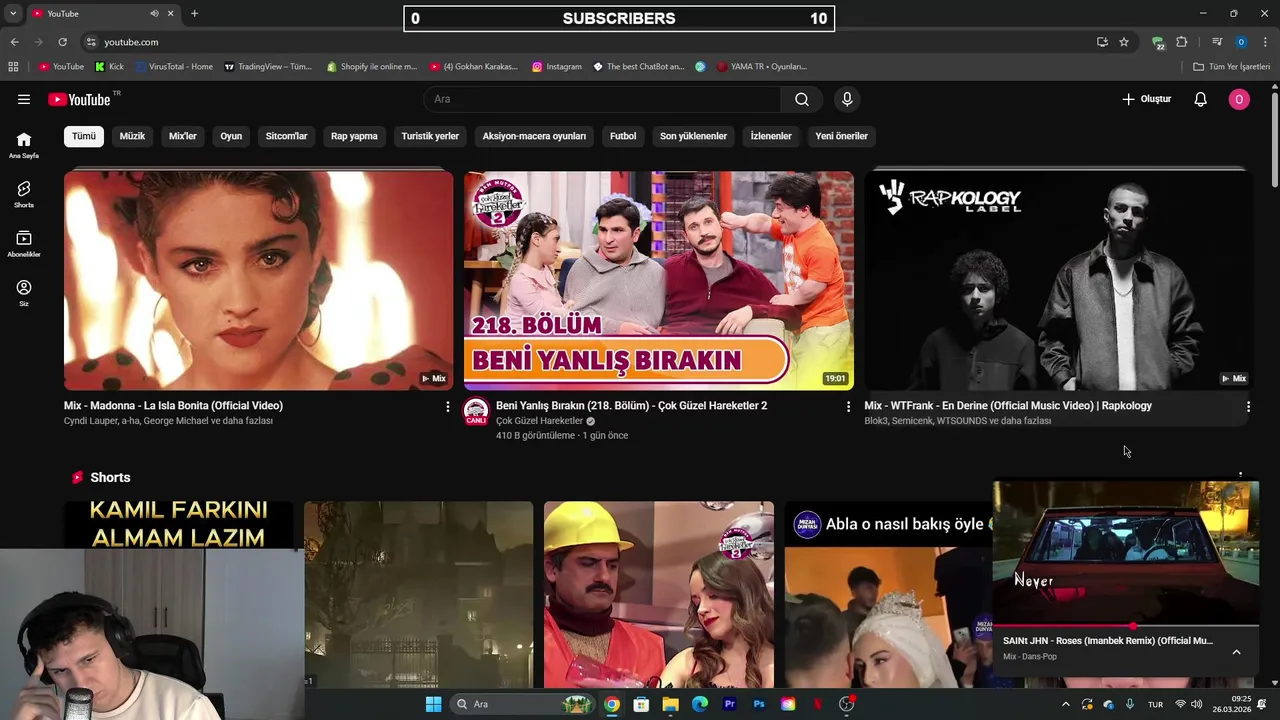1280x720 pixels.
Task: Select the Son yüklenenler chip
Action: pyautogui.click(x=693, y=136)
